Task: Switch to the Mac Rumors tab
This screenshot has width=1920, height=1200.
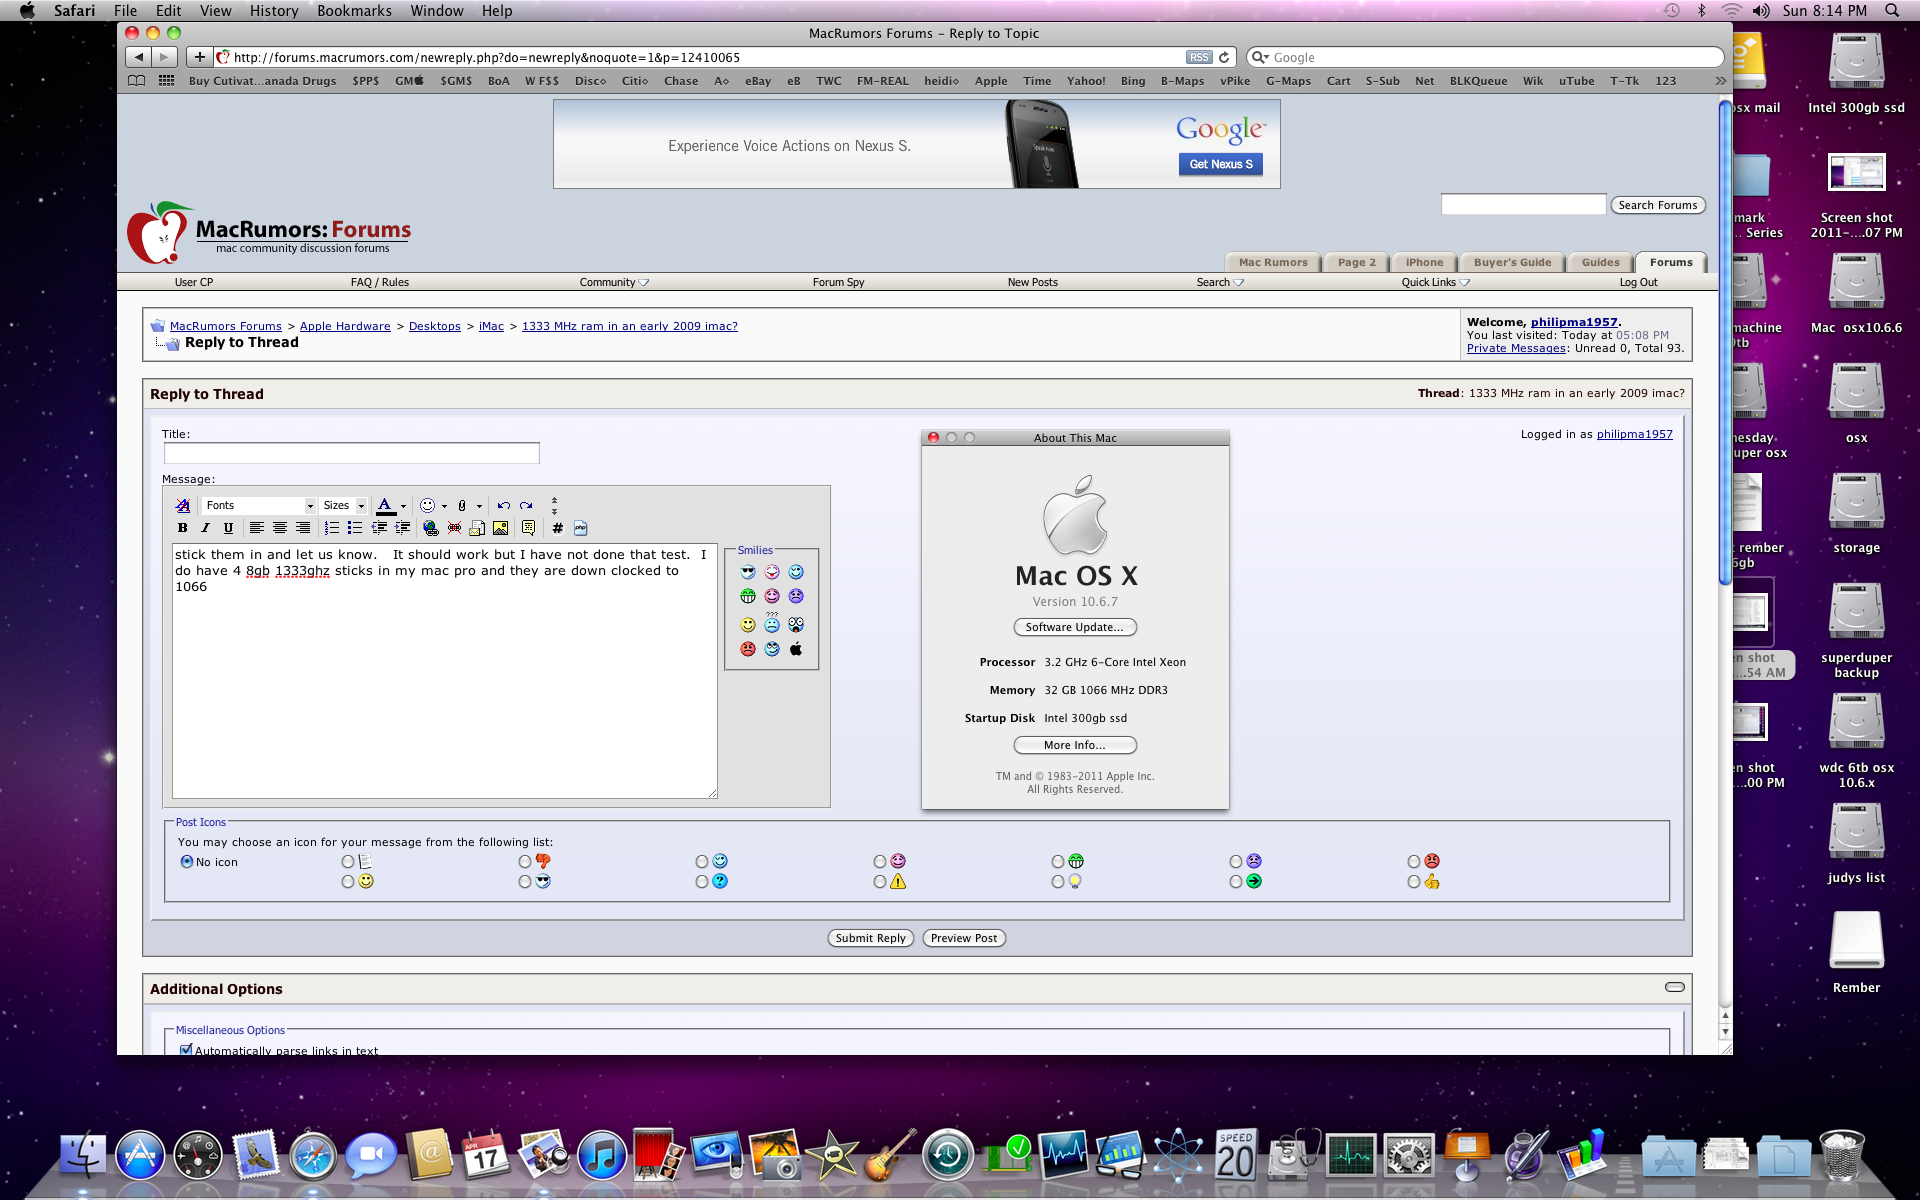Action: (x=1273, y=262)
